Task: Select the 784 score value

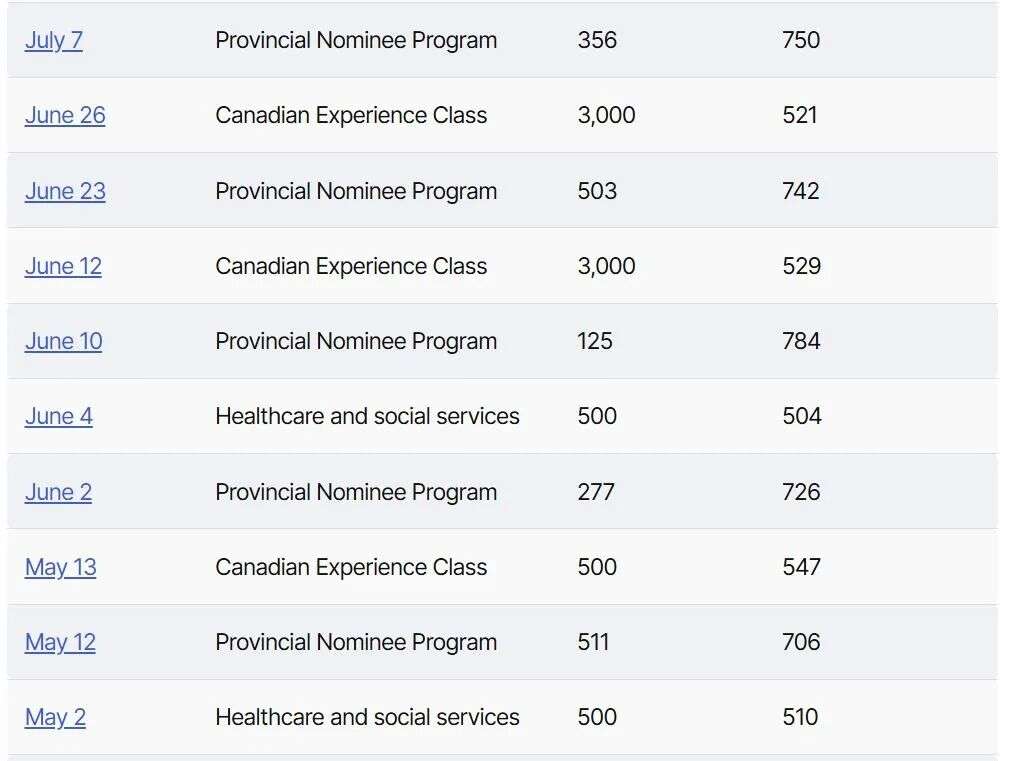Action: [x=801, y=341]
